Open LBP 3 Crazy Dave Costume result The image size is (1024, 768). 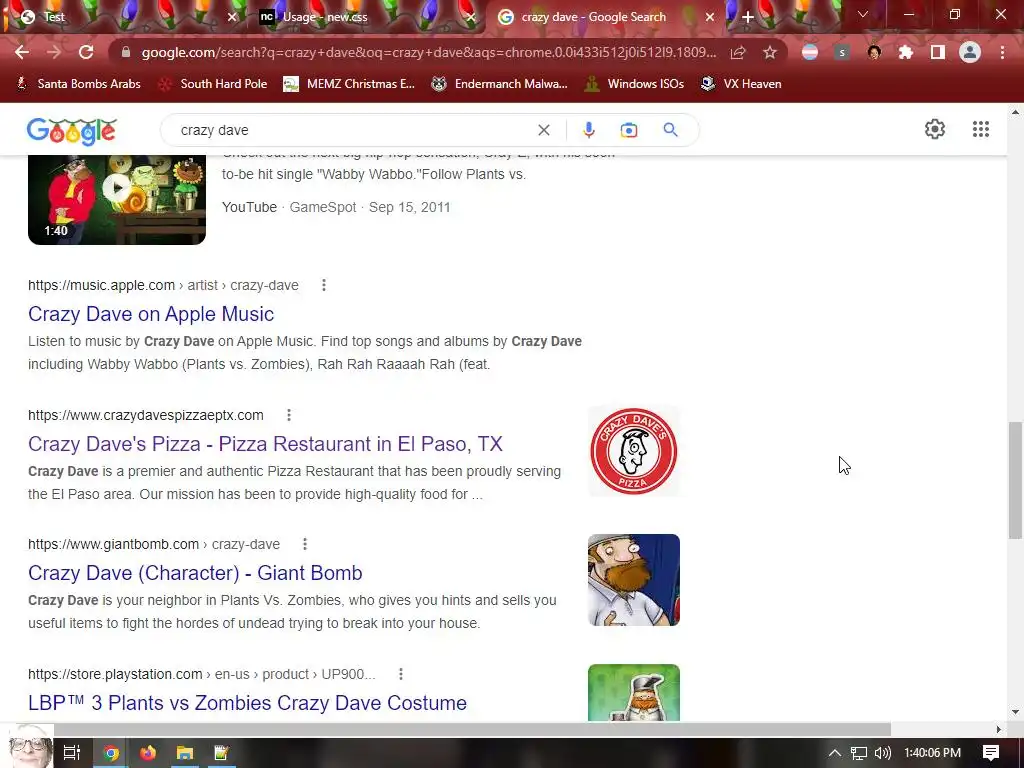click(x=248, y=703)
